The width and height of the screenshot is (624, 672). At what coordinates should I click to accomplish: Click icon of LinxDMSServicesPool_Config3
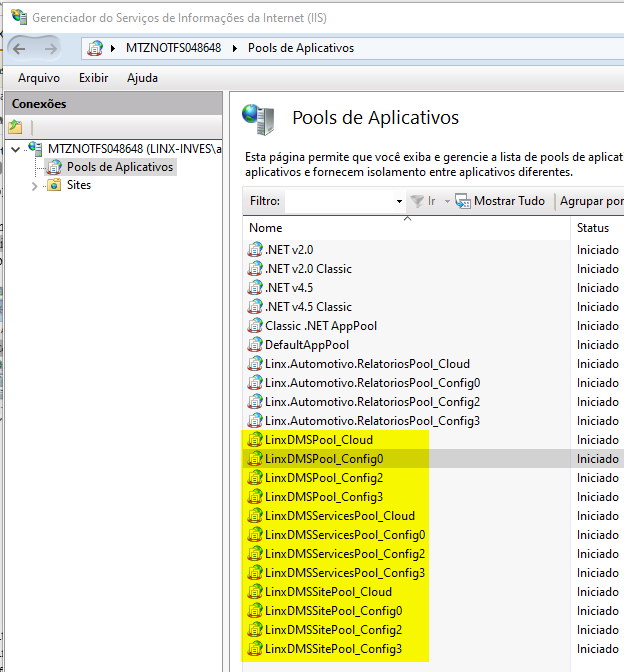255,573
